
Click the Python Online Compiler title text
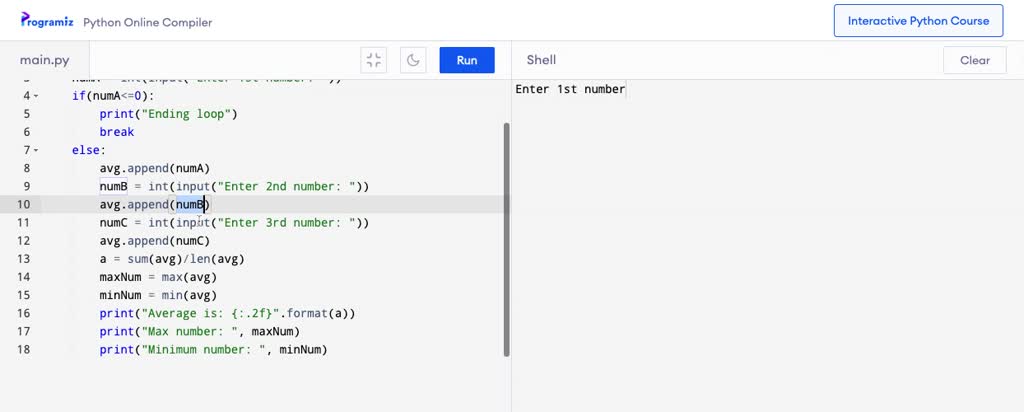click(148, 22)
